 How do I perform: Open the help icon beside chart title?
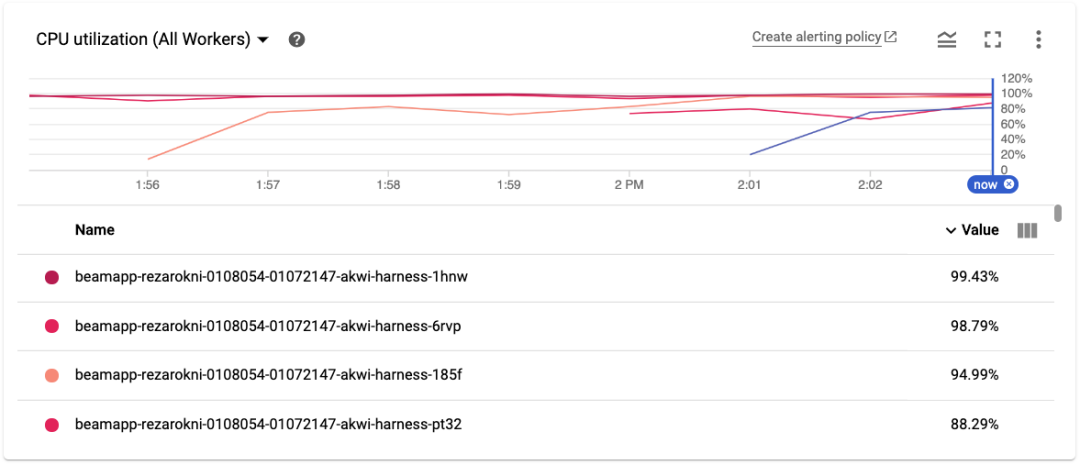pos(296,40)
